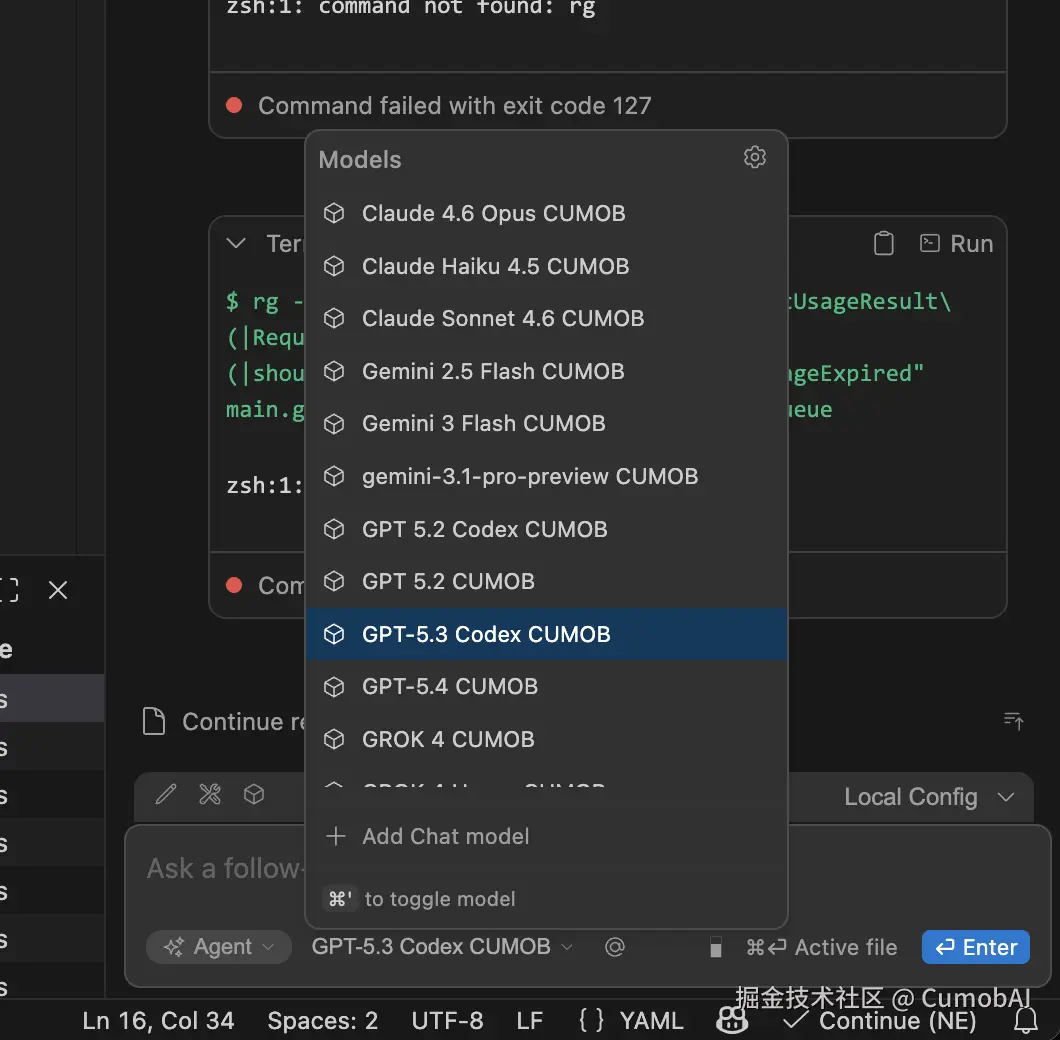Select Claude 4.6 Opus CUMOB model
Viewport: 1060px width, 1040px height.
click(546, 214)
